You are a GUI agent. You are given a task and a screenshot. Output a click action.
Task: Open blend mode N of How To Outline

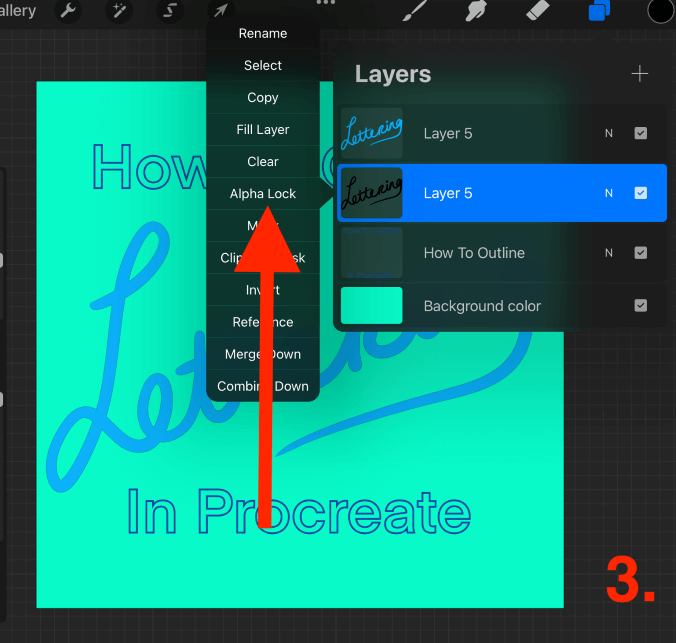point(609,253)
